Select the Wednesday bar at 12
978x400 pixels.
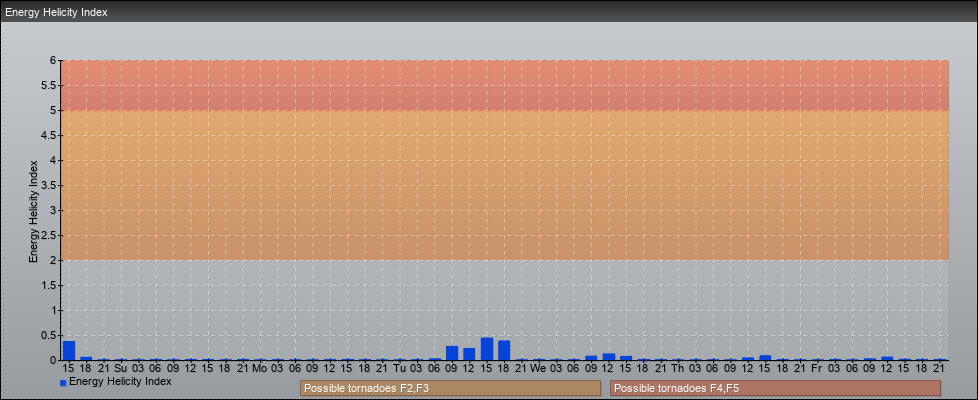pyautogui.click(x=609, y=357)
